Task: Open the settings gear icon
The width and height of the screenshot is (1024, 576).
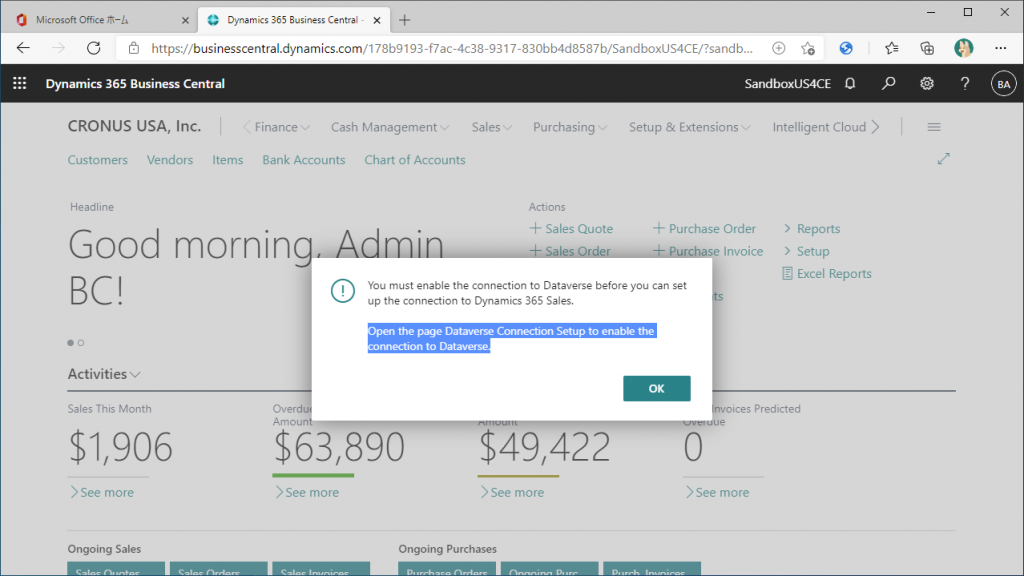Action: (927, 84)
